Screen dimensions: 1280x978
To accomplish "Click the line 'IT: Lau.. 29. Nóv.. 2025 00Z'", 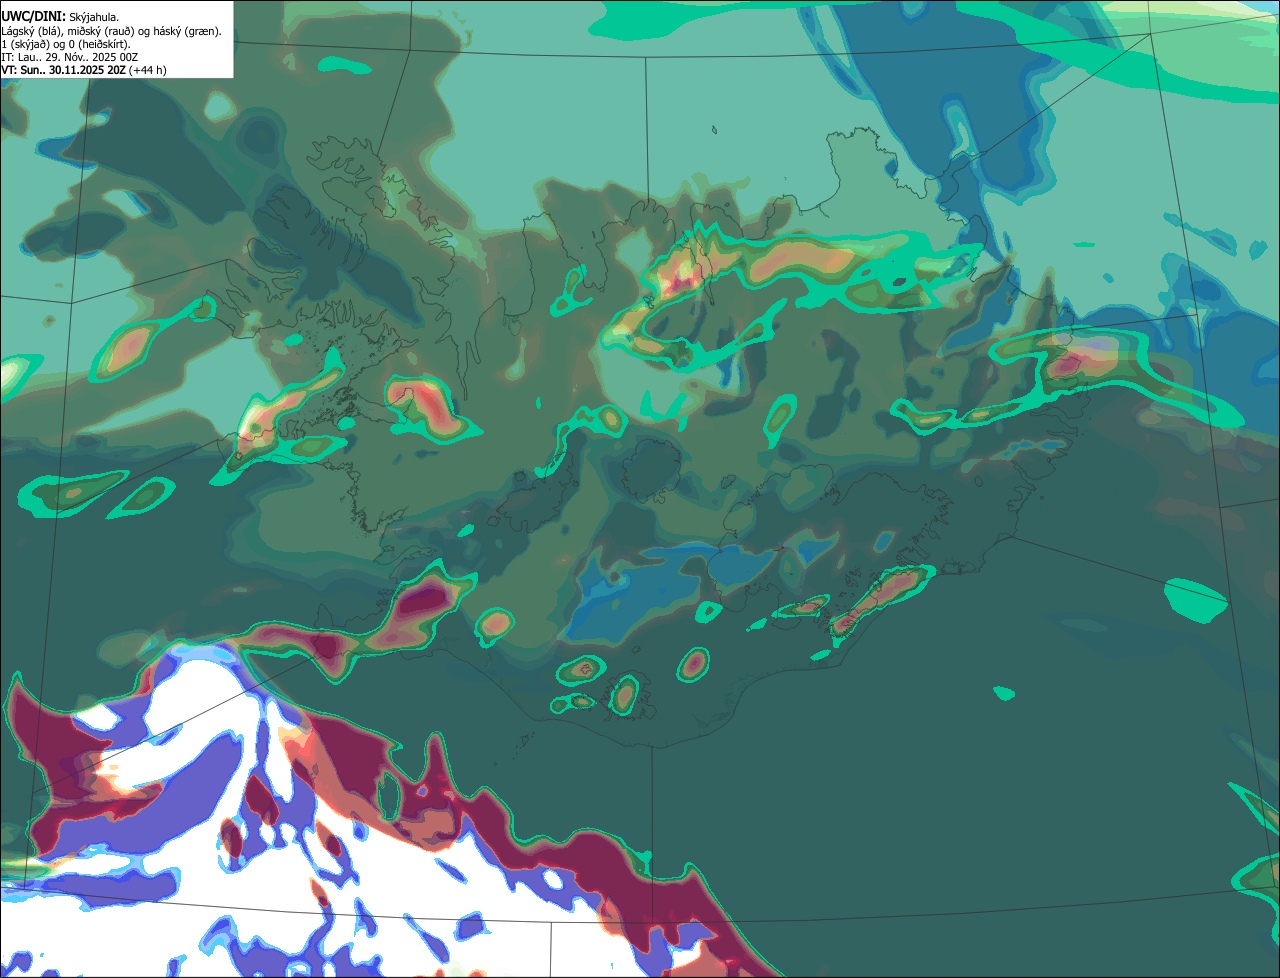I will click(70, 57).
